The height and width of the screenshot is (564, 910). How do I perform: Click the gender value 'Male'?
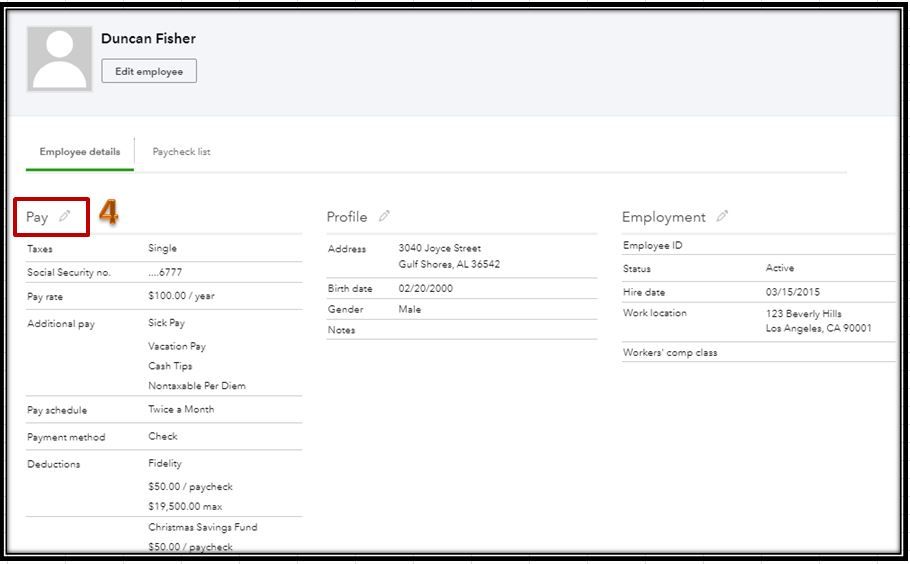coord(410,309)
